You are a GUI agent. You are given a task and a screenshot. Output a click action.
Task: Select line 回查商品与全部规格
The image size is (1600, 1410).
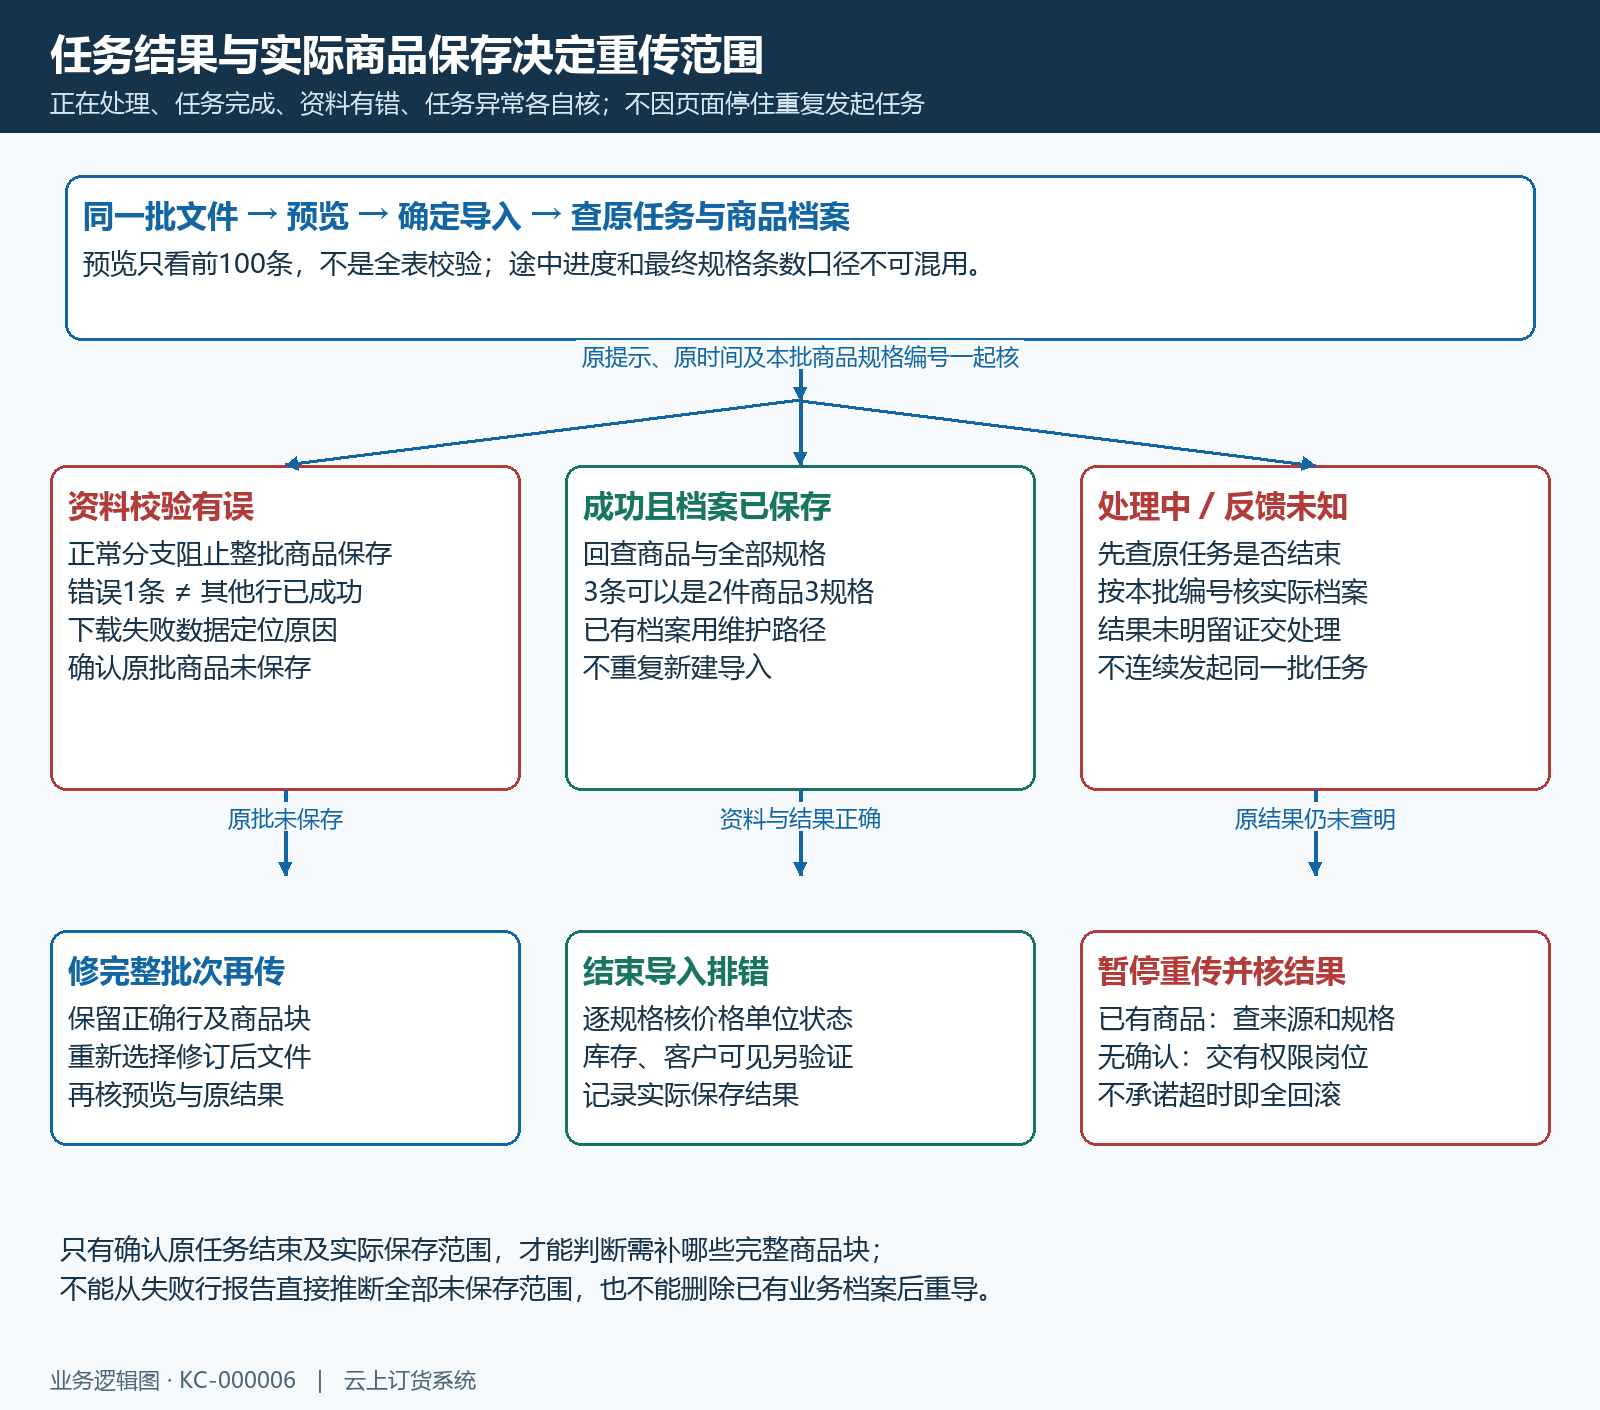tap(704, 554)
